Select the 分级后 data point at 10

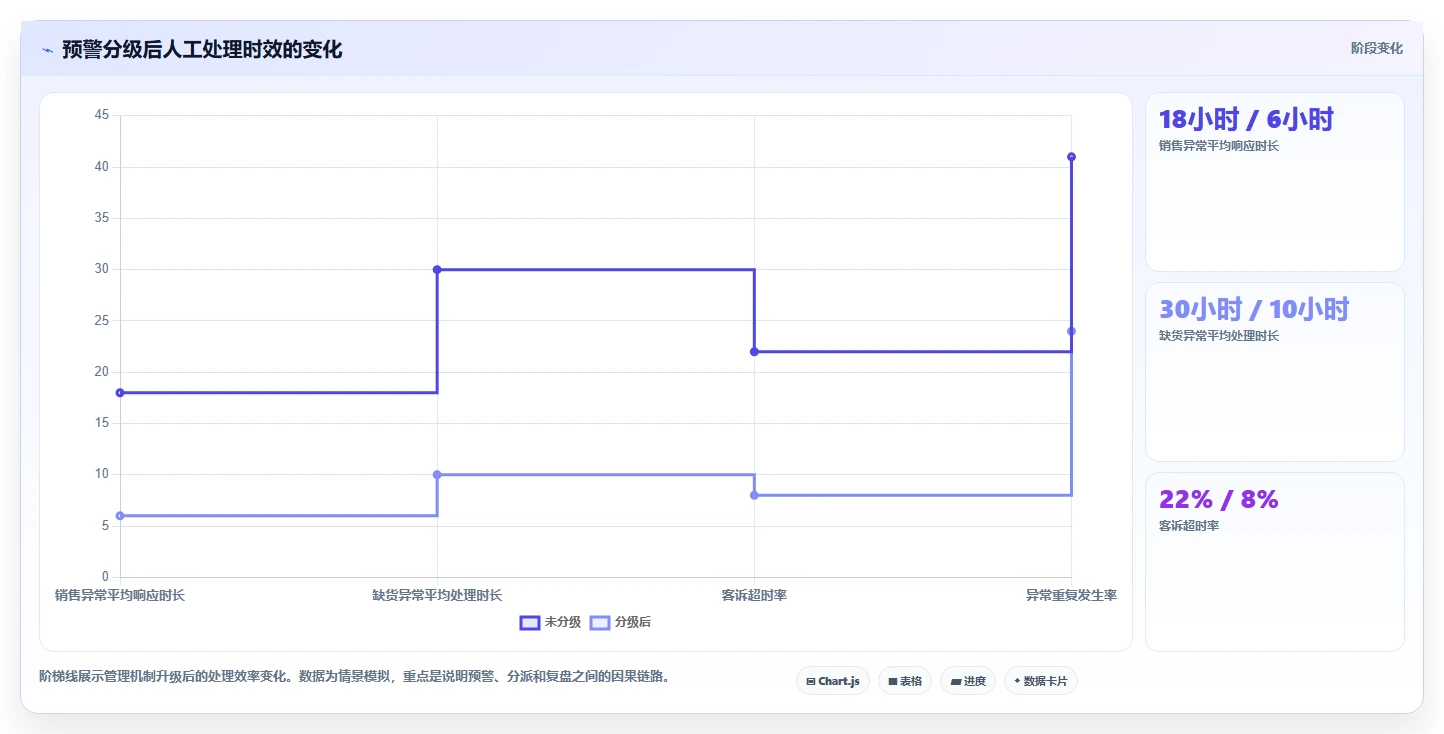437,475
